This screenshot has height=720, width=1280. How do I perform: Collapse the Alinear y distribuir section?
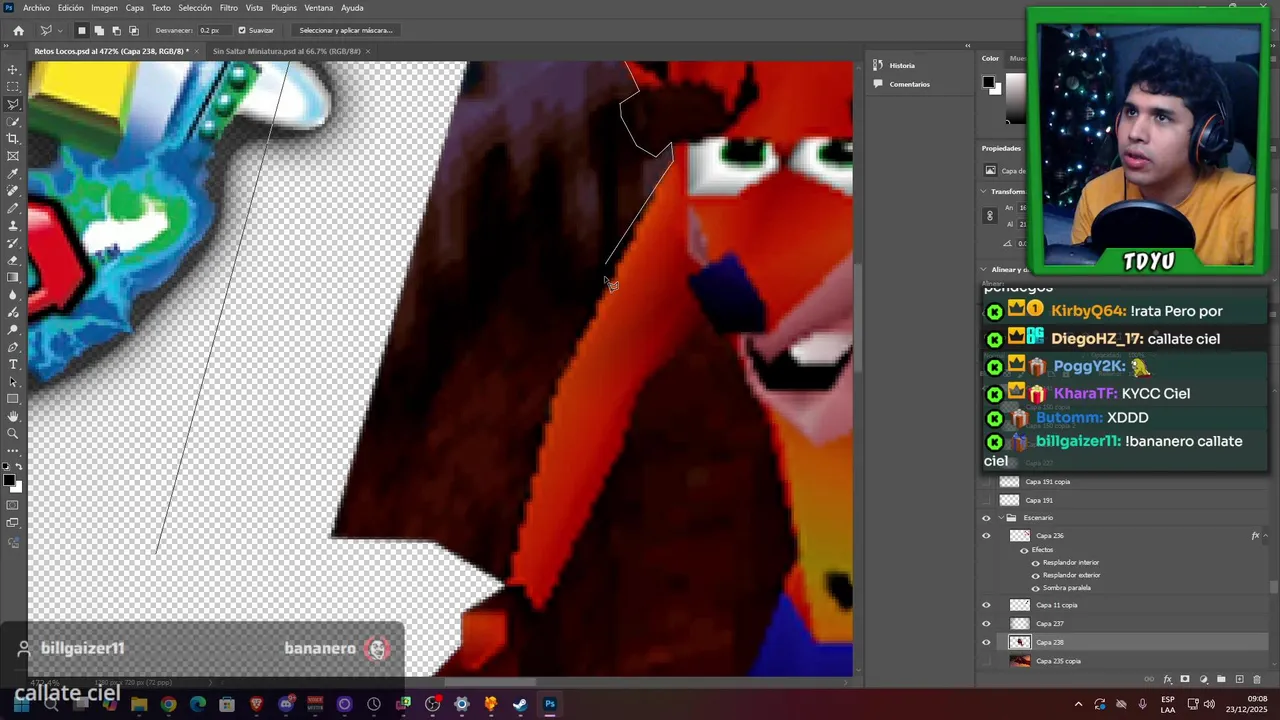pyautogui.click(x=984, y=269)
